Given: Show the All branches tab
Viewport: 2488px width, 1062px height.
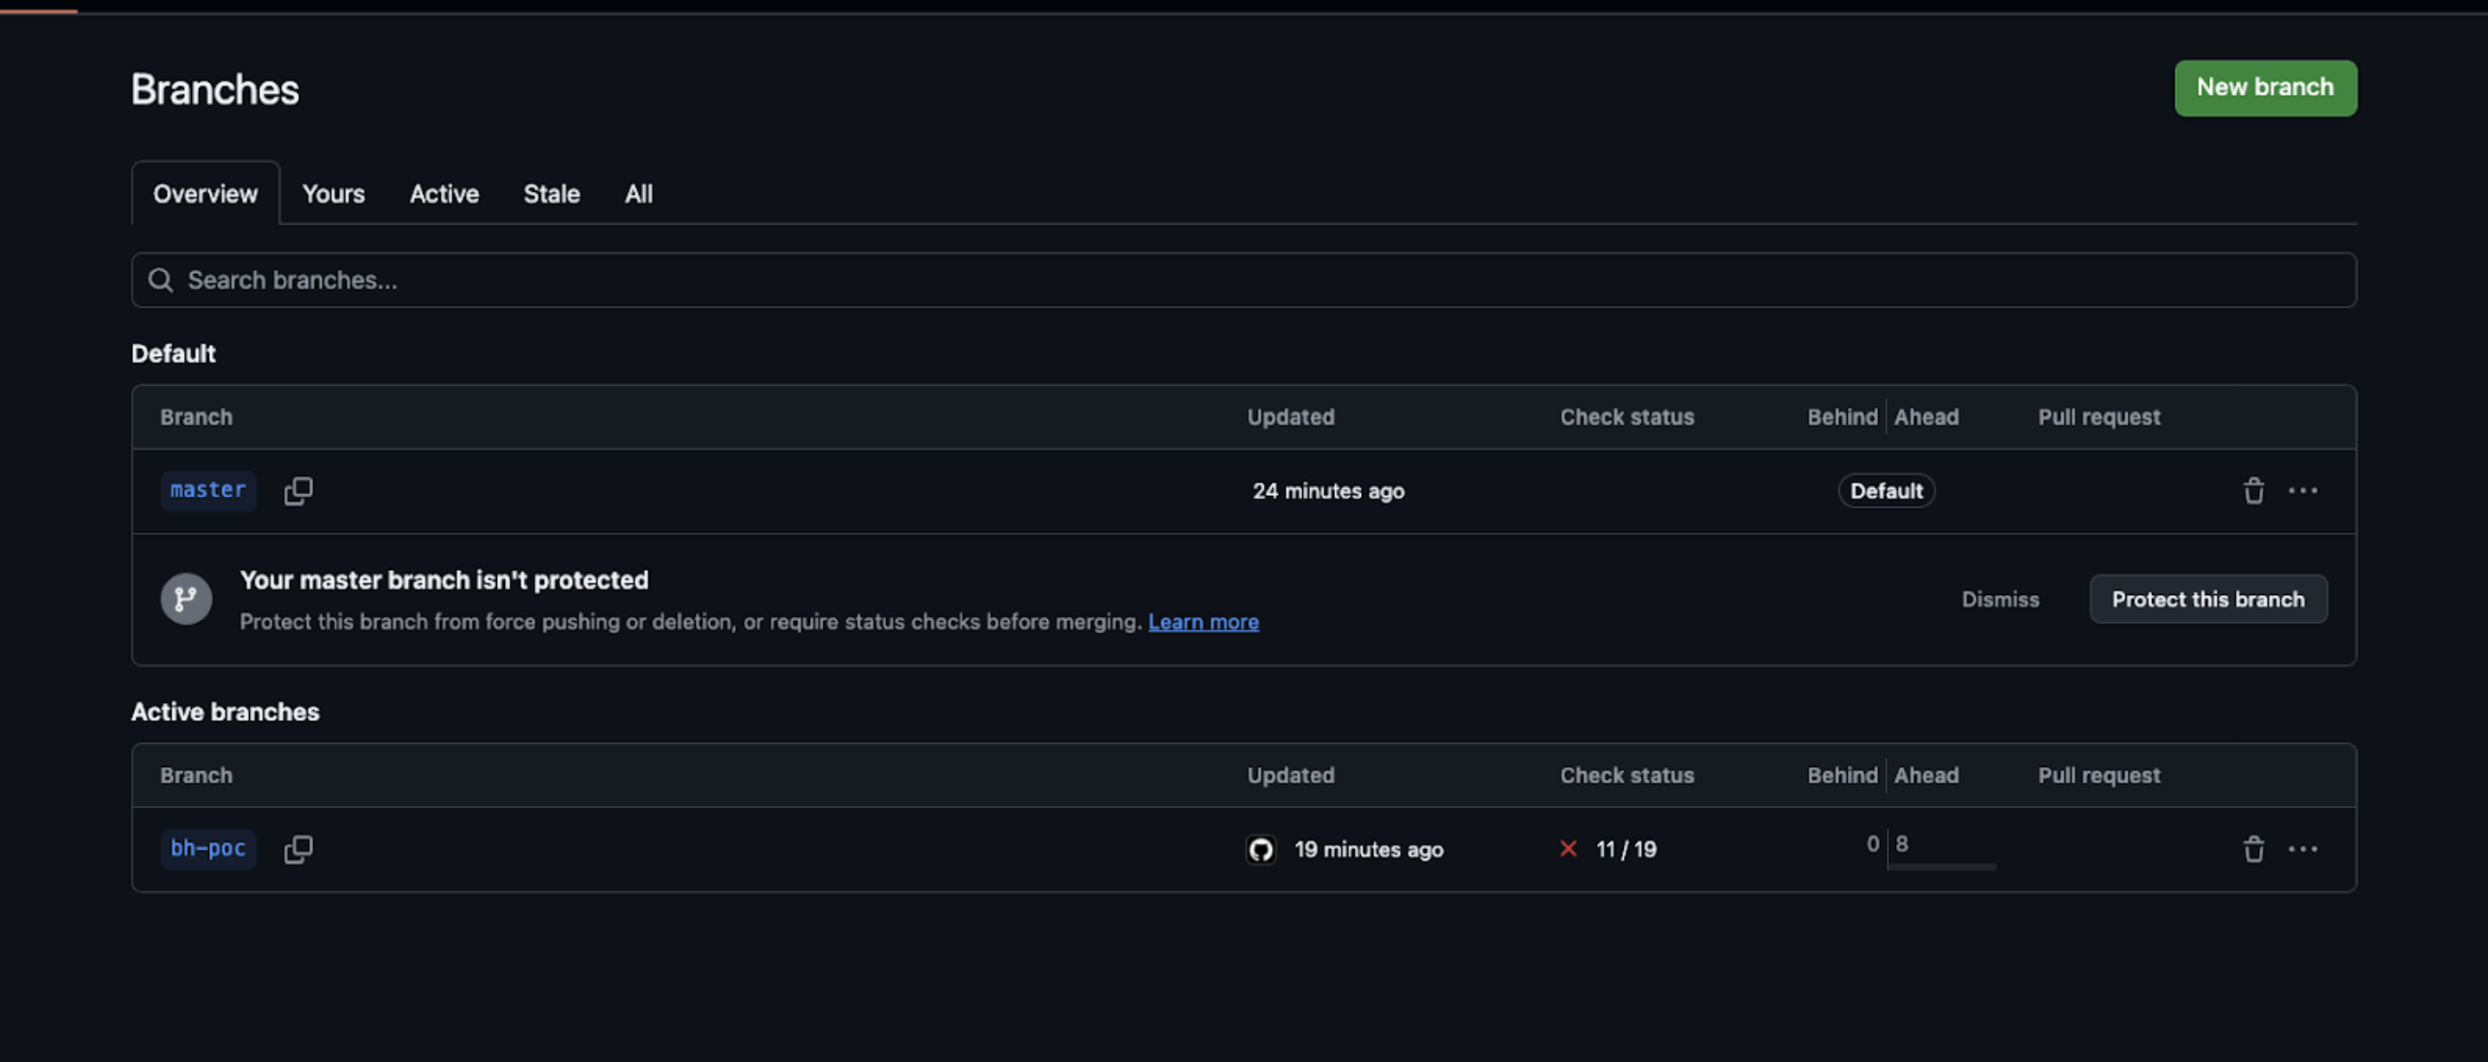Looking at the screenshot, I should [638, 194].
